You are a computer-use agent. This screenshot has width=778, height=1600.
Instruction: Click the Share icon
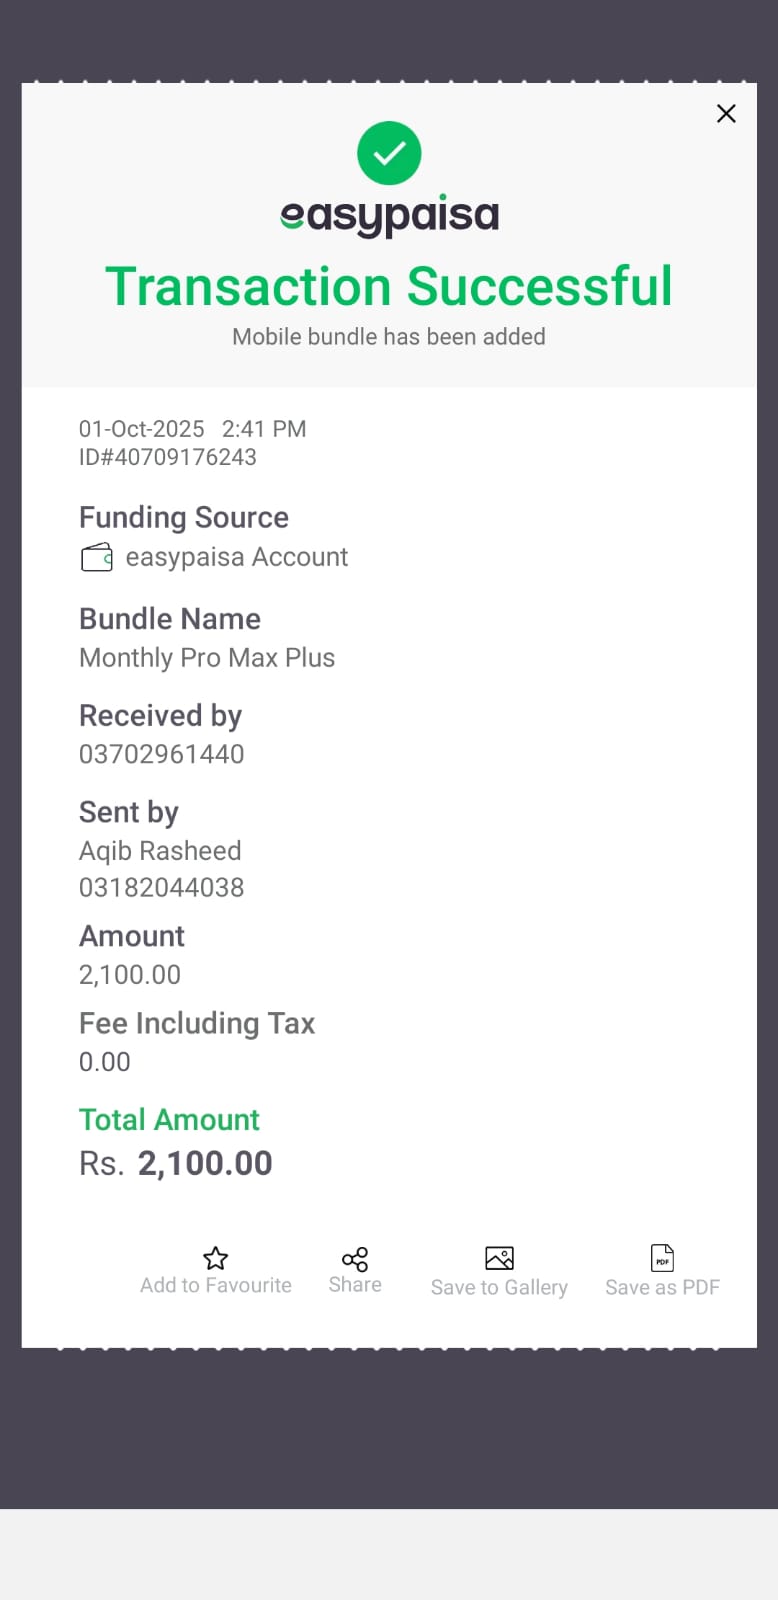coord(355,1258)
